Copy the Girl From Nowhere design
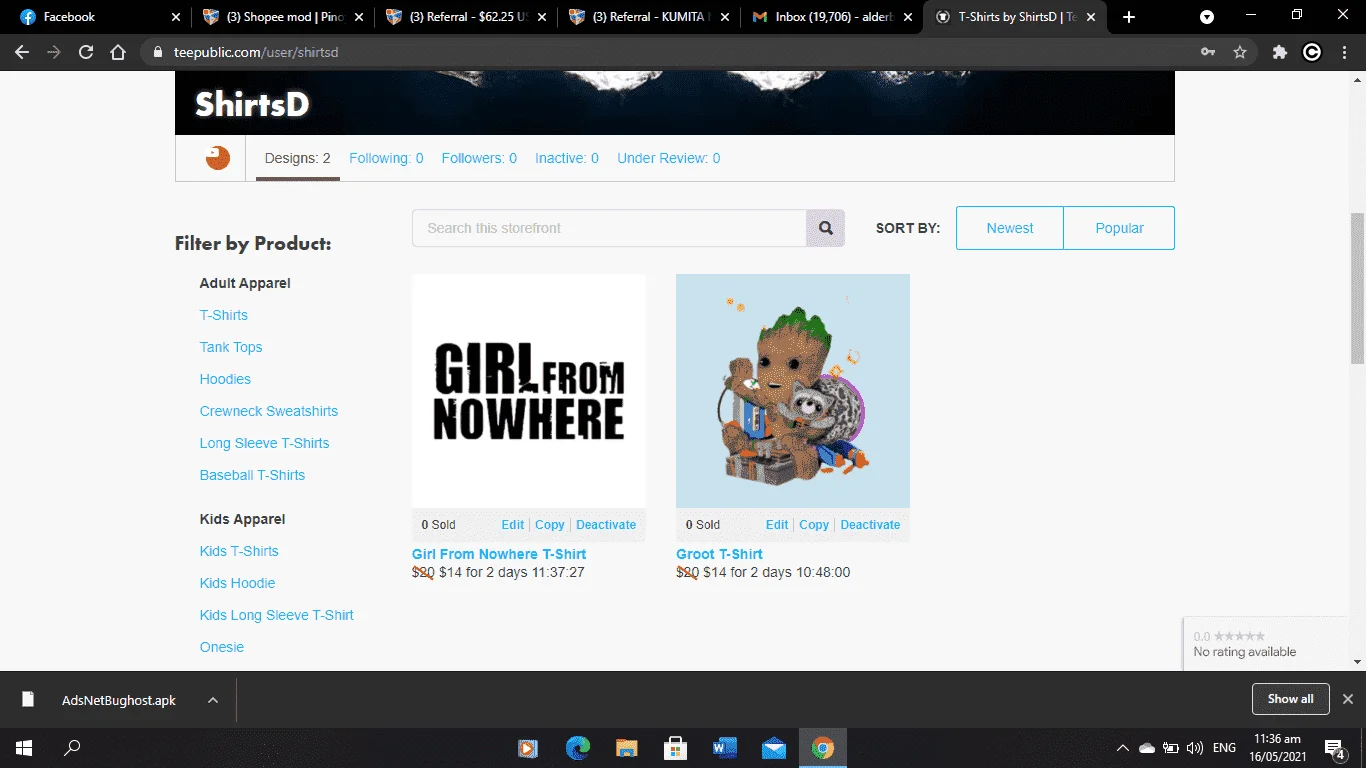 tap(550, 525)
